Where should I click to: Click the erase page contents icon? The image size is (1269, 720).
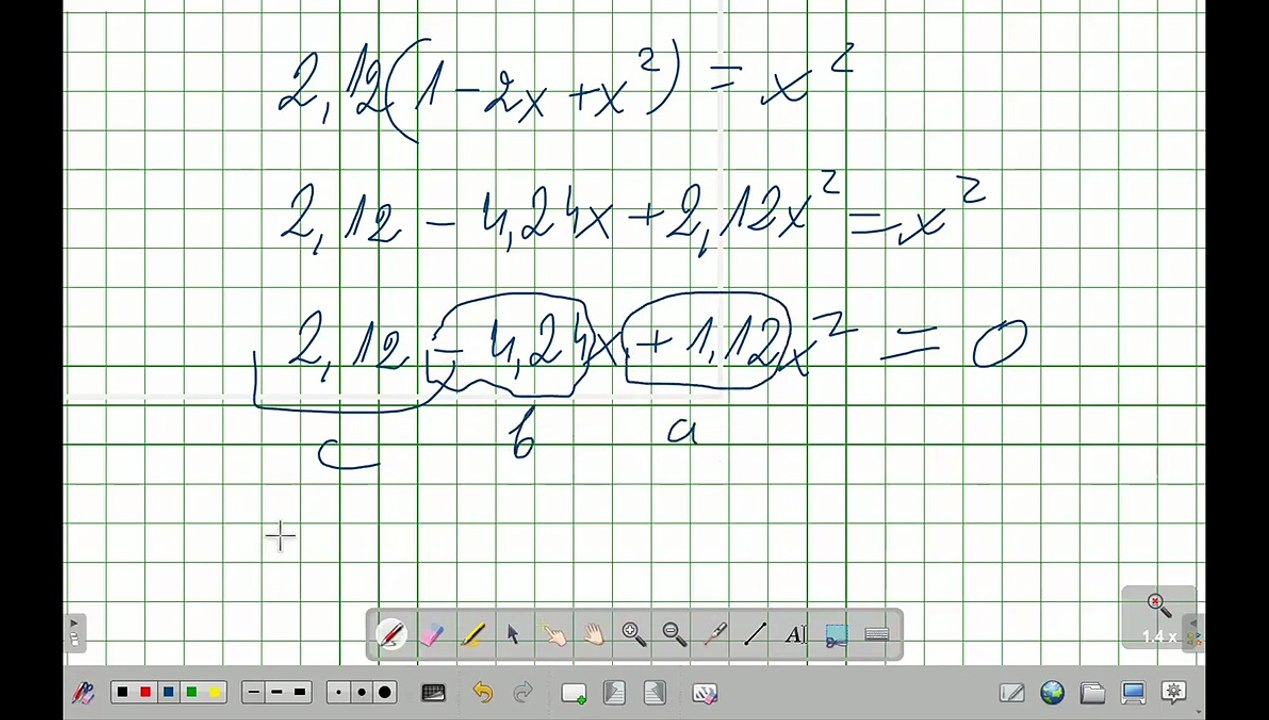click(x=705, y=692)
